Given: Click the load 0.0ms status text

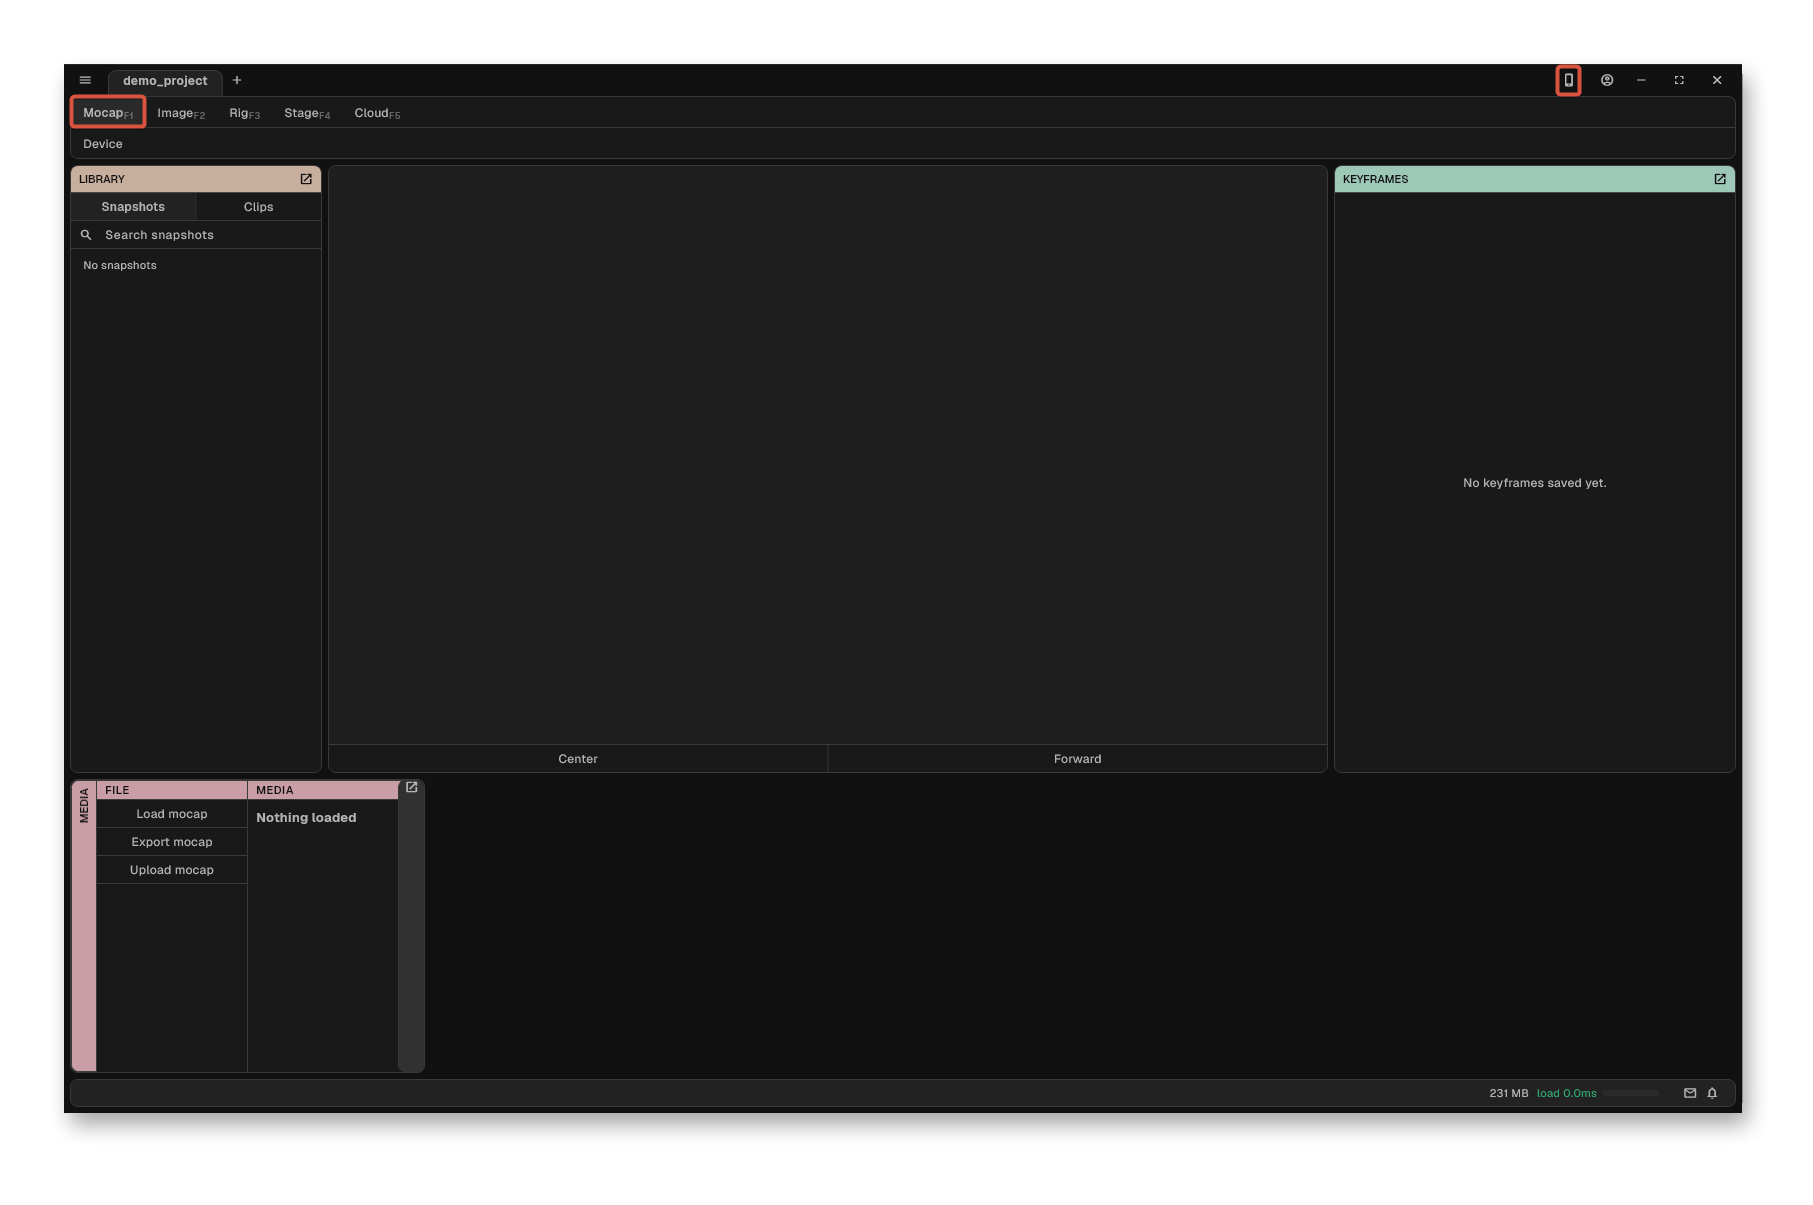Looking at the screenshot, I should [x=1566, y=1093].
